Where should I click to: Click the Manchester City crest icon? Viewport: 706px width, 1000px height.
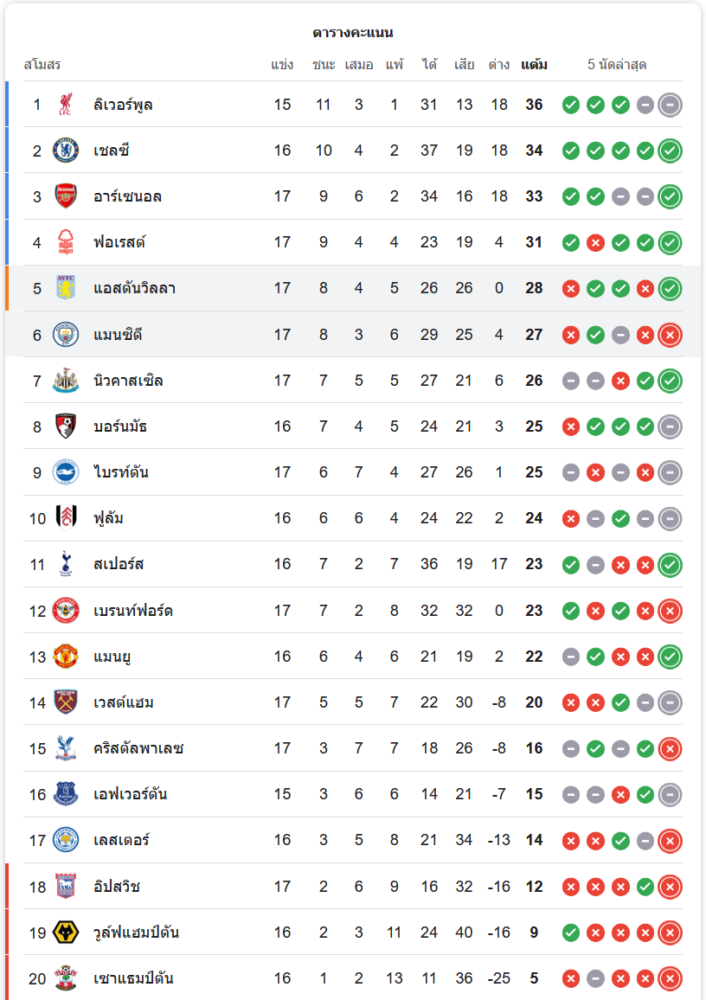[x=66, y=334]
